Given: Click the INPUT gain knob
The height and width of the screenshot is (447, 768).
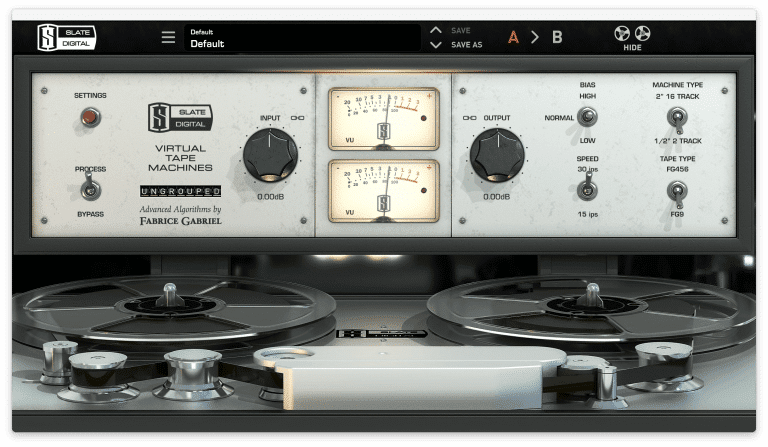Looking at the screenshot, I should point(270,155).
